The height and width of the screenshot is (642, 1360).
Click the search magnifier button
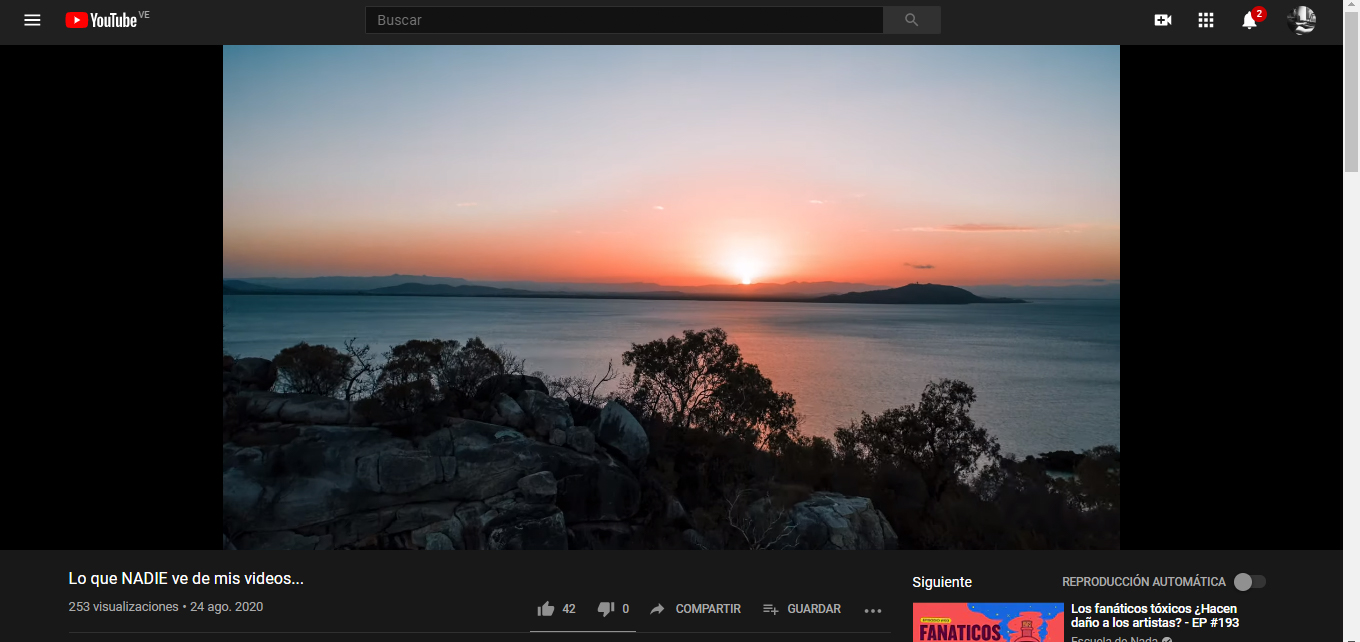point(911,20)
